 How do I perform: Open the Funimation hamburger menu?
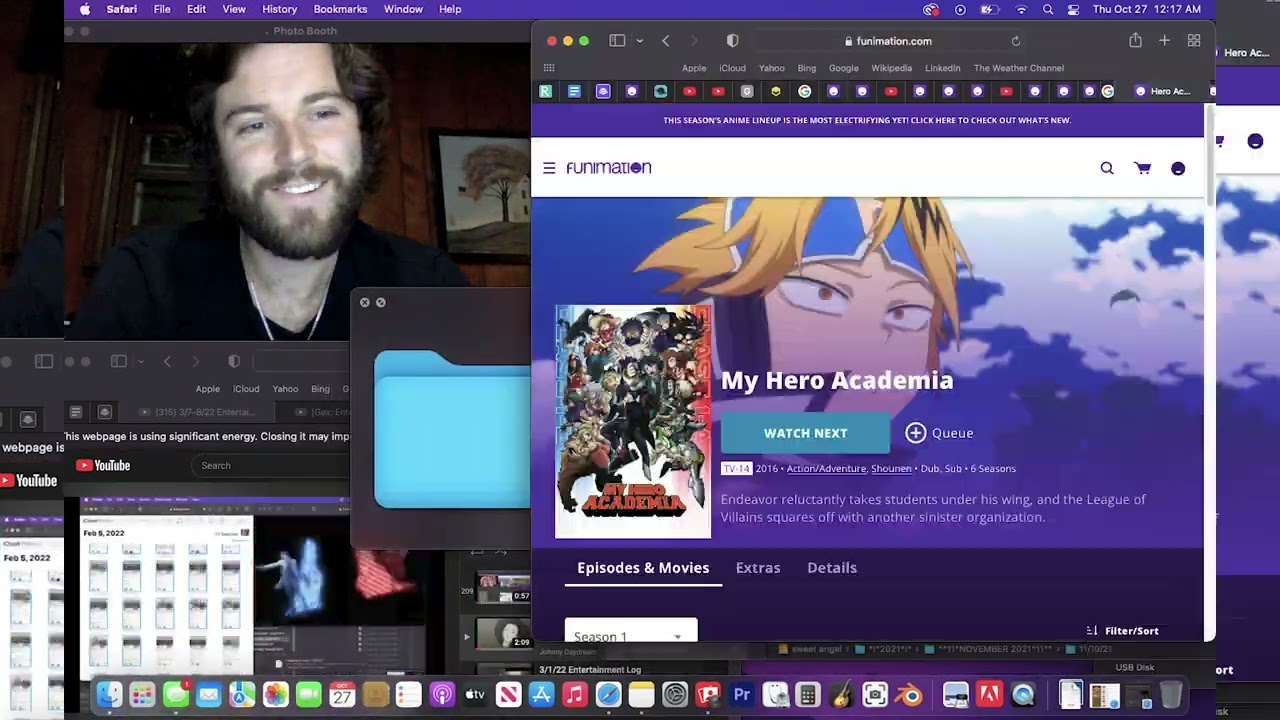549,168
